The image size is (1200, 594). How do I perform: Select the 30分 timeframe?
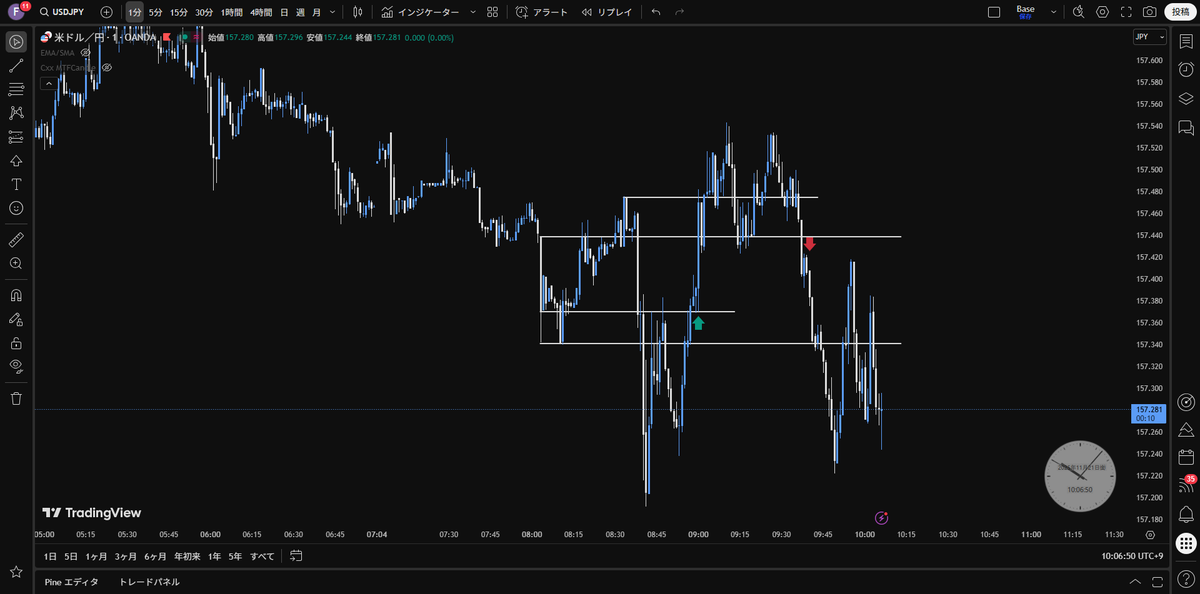tap(204, 12)
